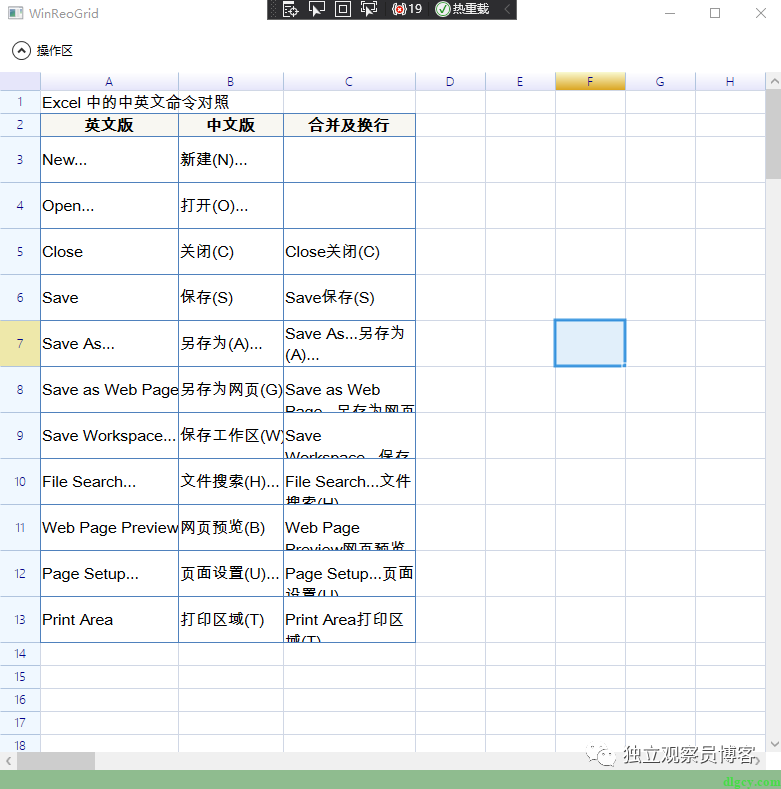Screen dimensions: 781x789
Task: Click the cell '页面设置(U)...'
Action: 230,574
